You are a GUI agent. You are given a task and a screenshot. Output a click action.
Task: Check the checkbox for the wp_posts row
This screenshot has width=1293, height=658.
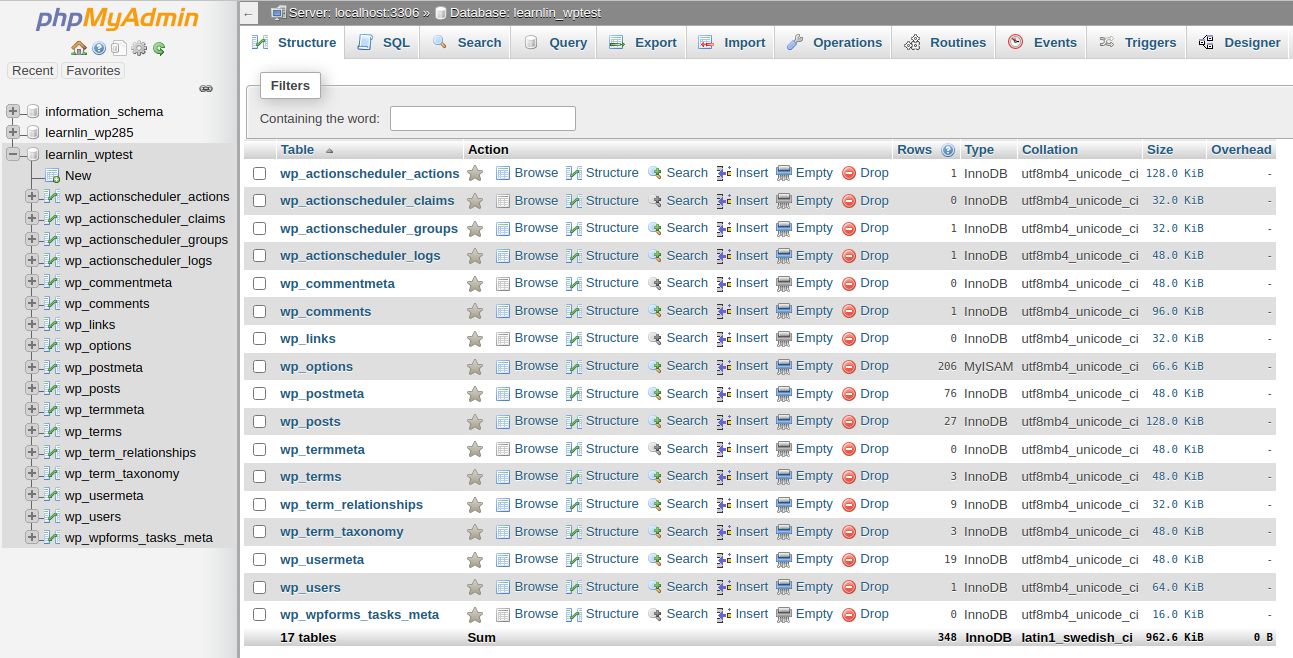point(259,421)
